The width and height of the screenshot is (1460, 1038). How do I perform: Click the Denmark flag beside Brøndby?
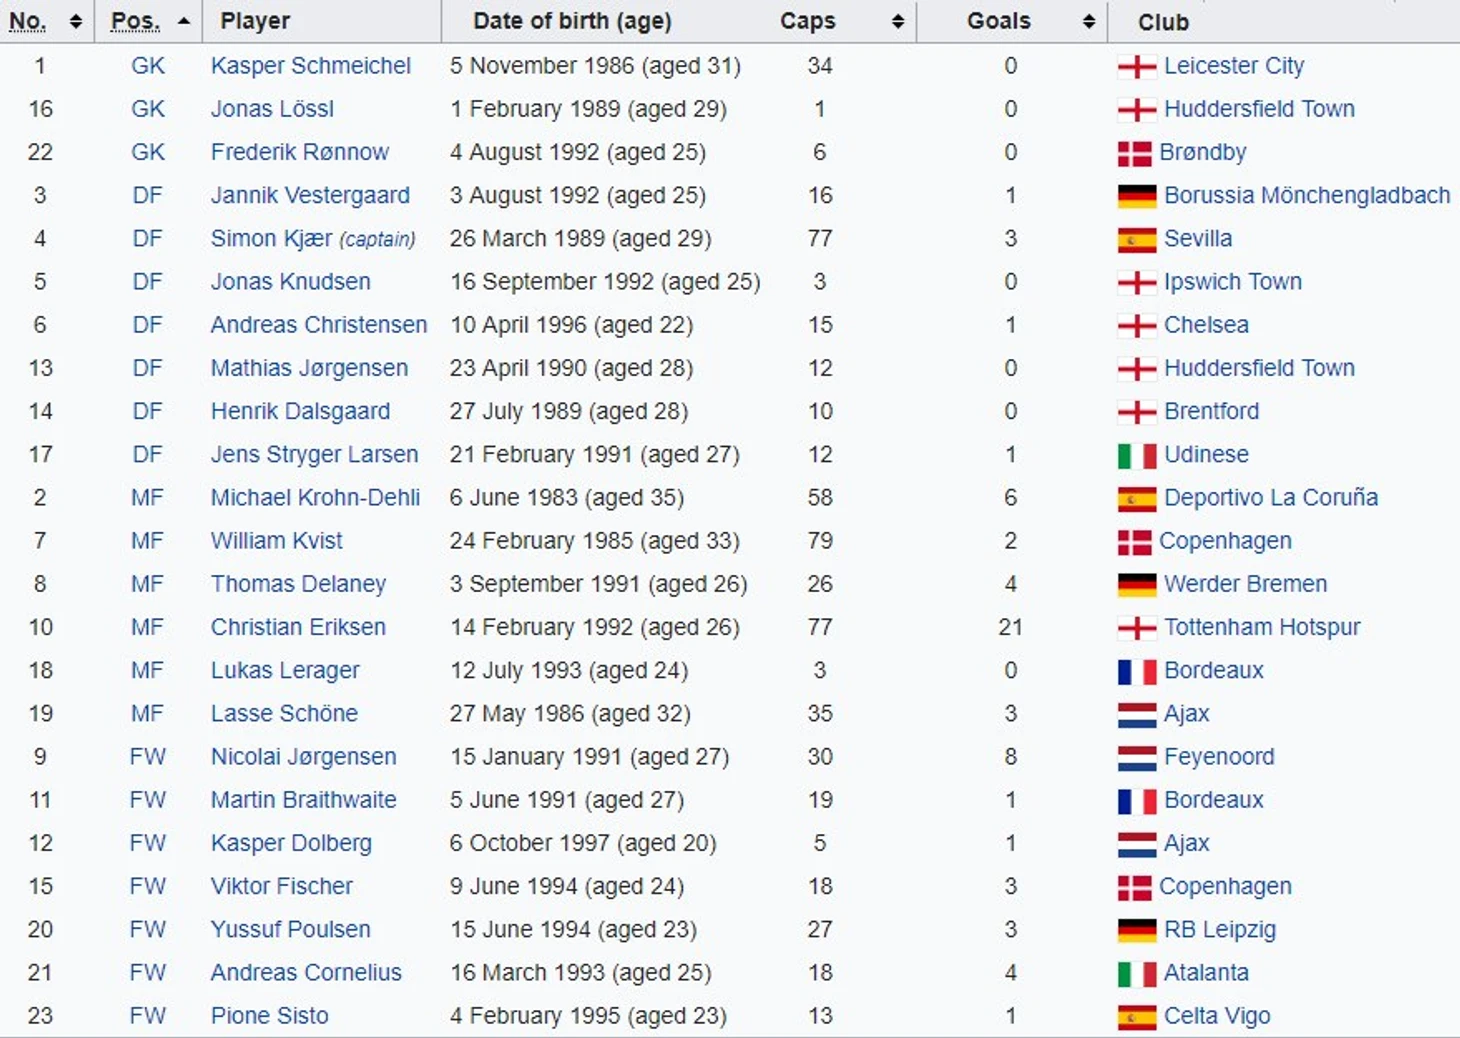coord(1135,153)
